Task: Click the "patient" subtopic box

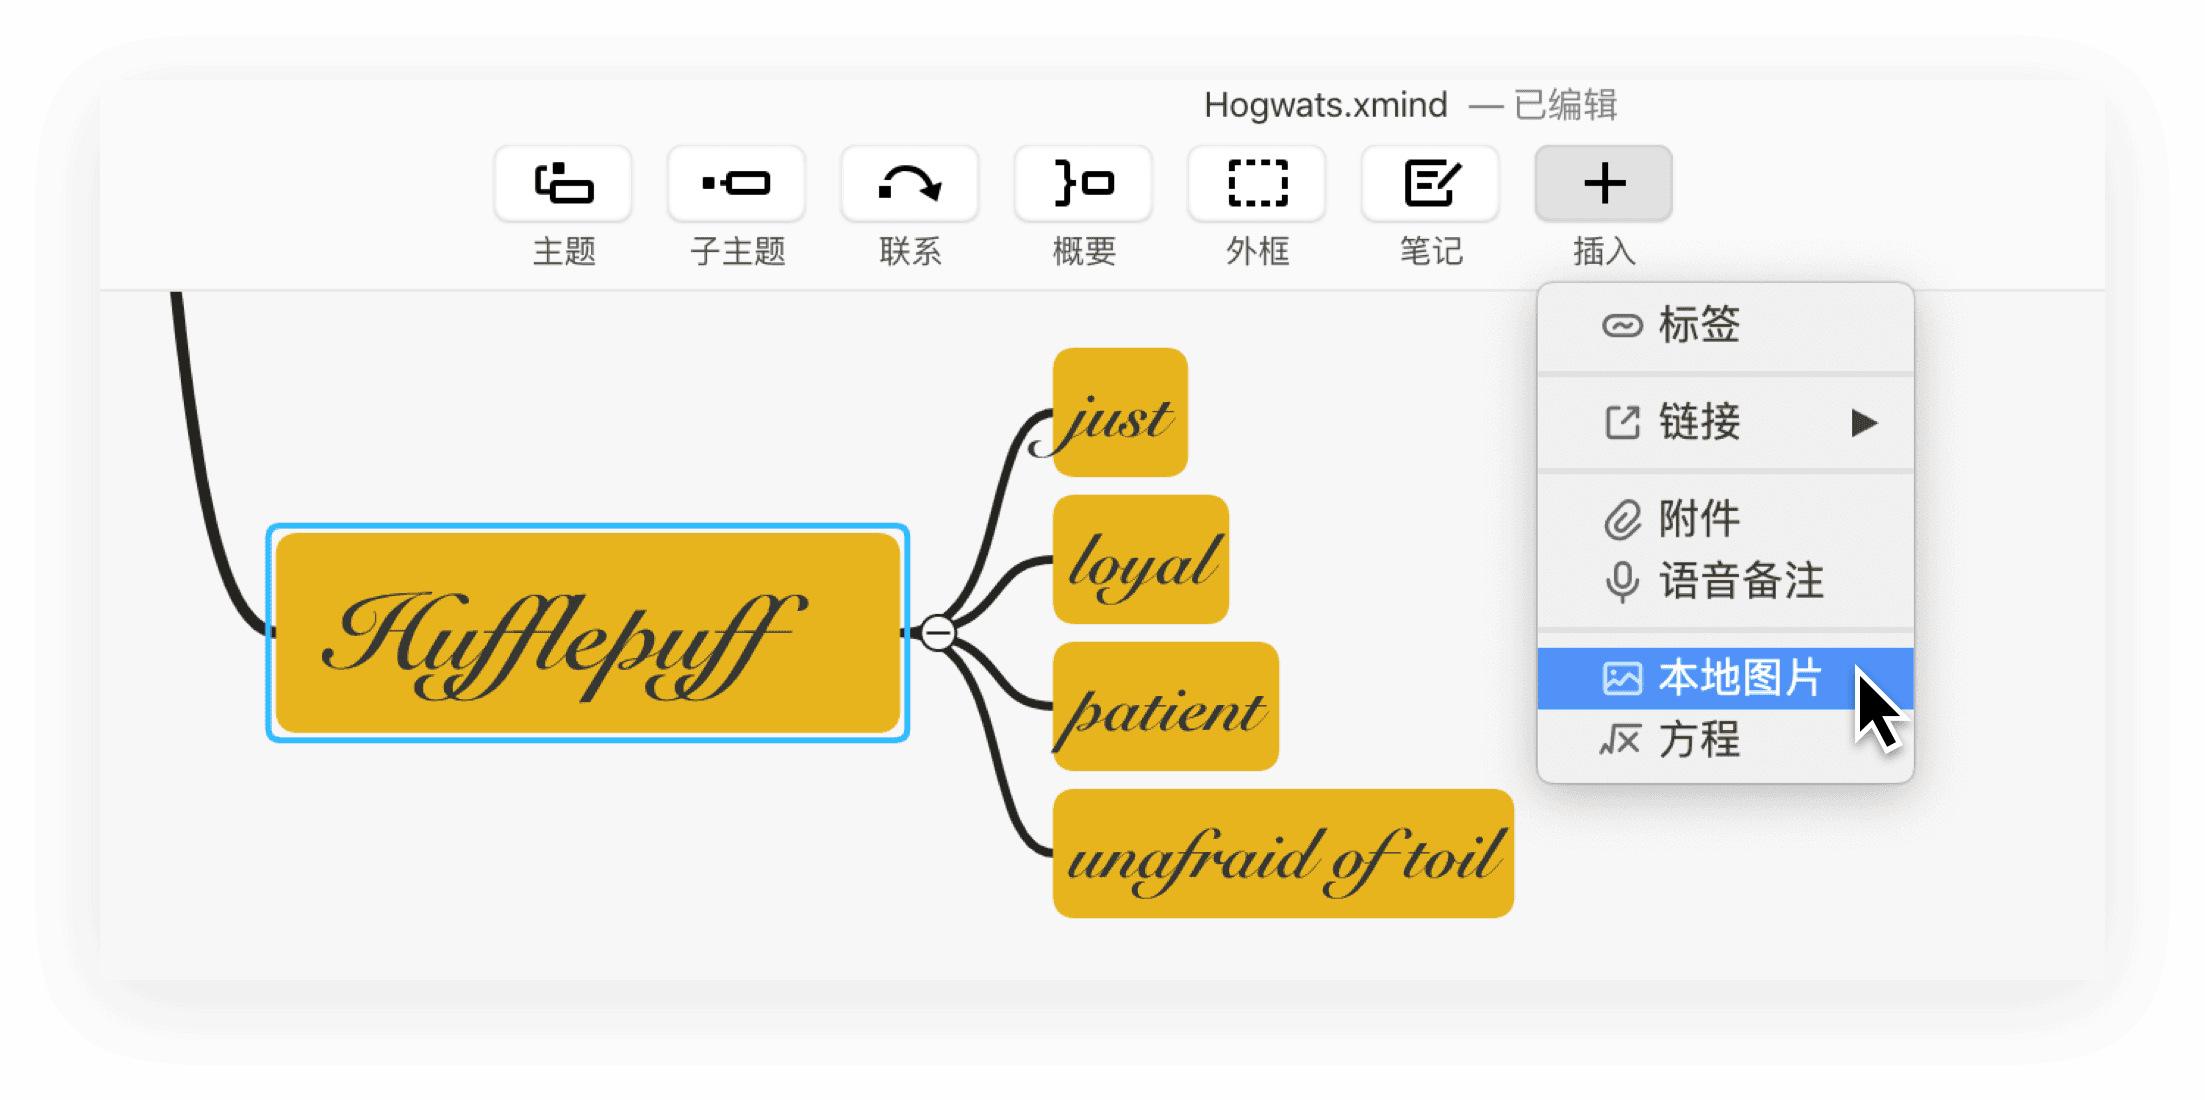Action: (x=1165, y=707)
